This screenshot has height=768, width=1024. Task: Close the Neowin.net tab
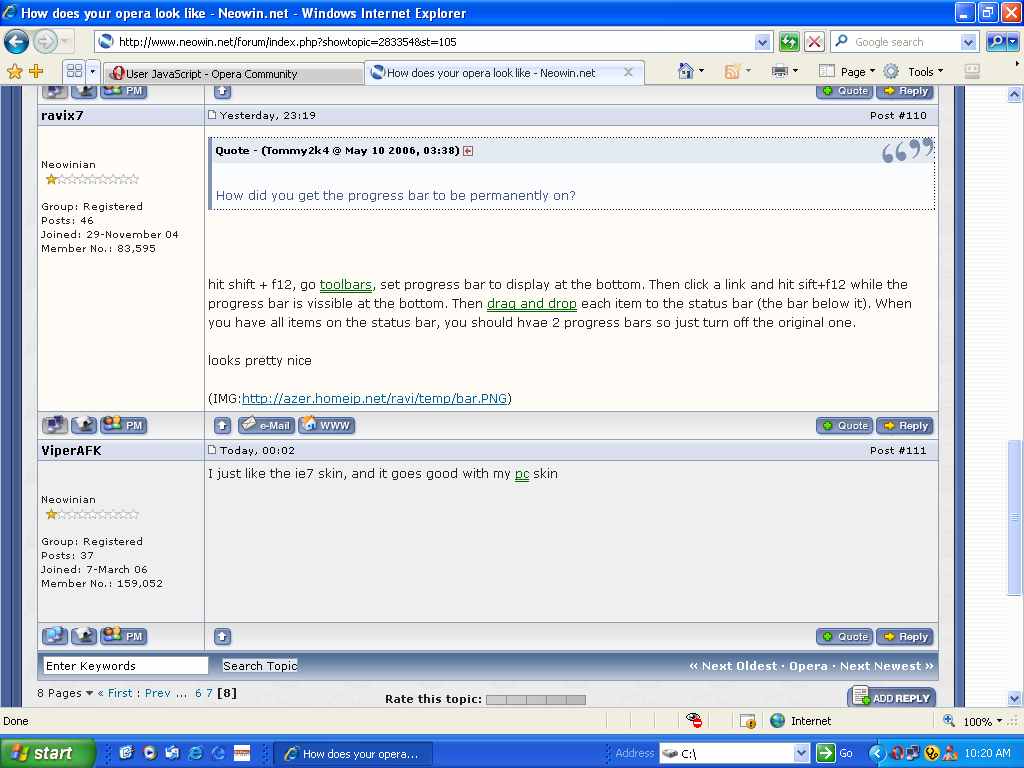click(628, 72)
